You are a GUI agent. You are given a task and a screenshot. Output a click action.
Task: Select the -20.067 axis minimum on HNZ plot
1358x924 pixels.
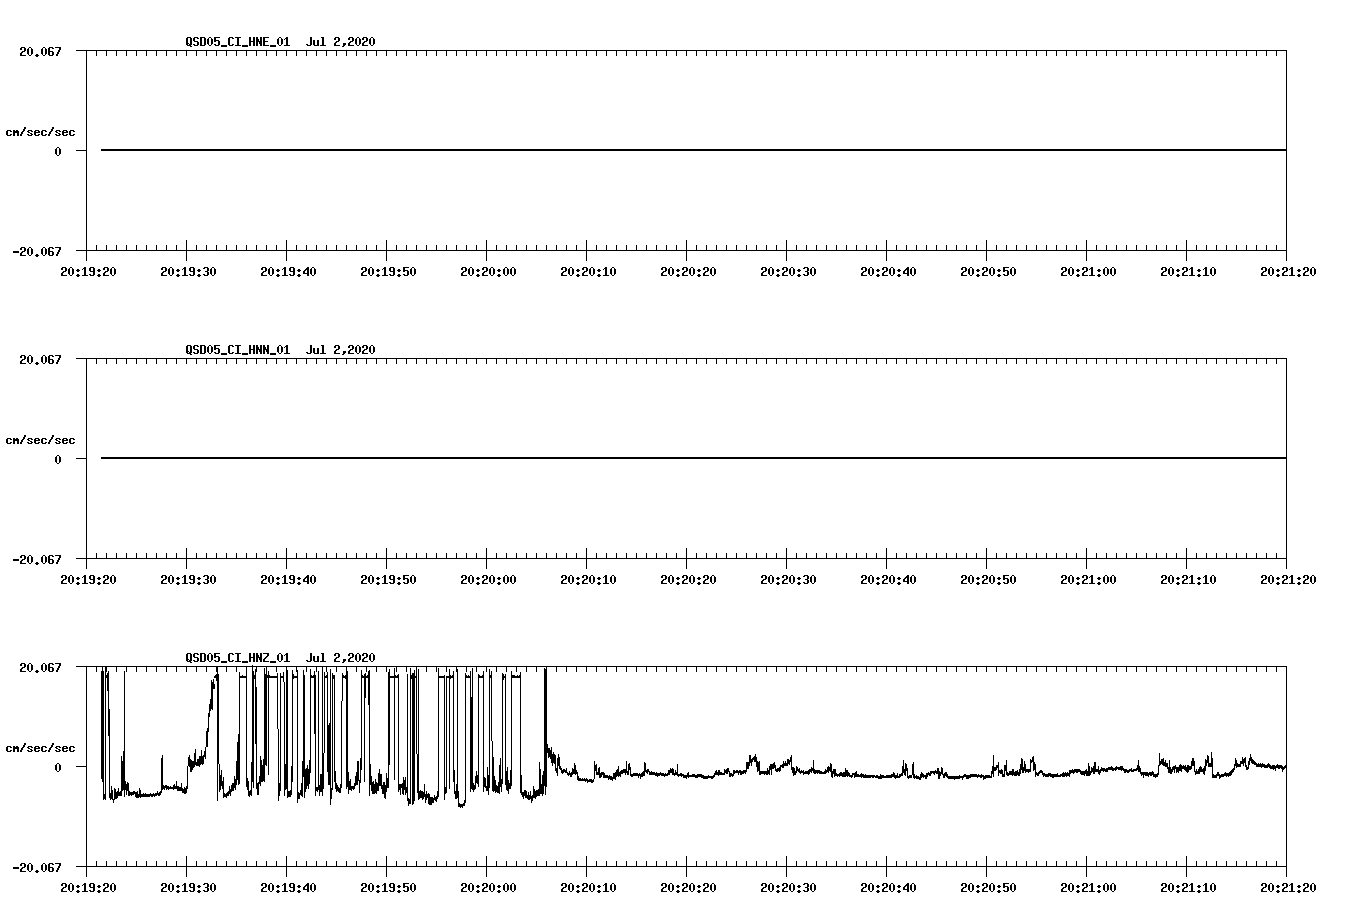pyautogui.click(x=37, y=867)
